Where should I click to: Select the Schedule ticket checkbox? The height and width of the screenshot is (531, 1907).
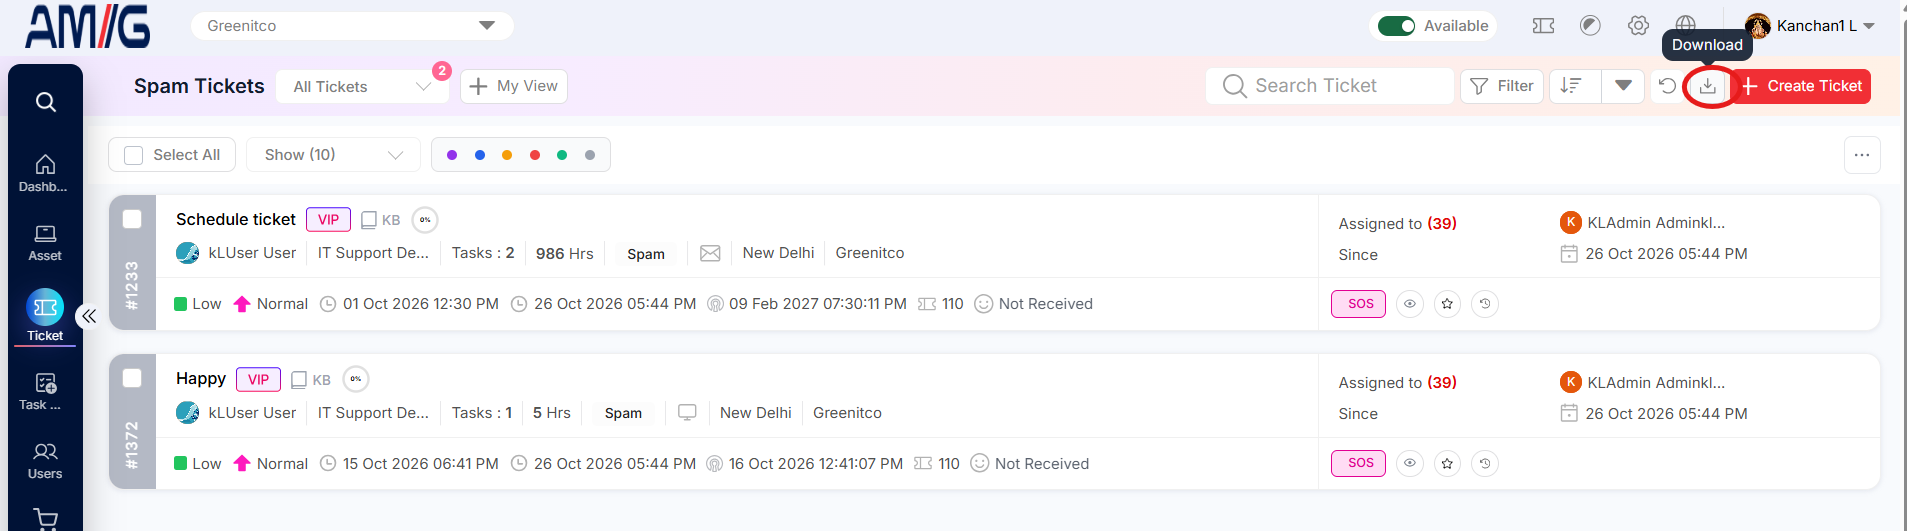[132, 219]
